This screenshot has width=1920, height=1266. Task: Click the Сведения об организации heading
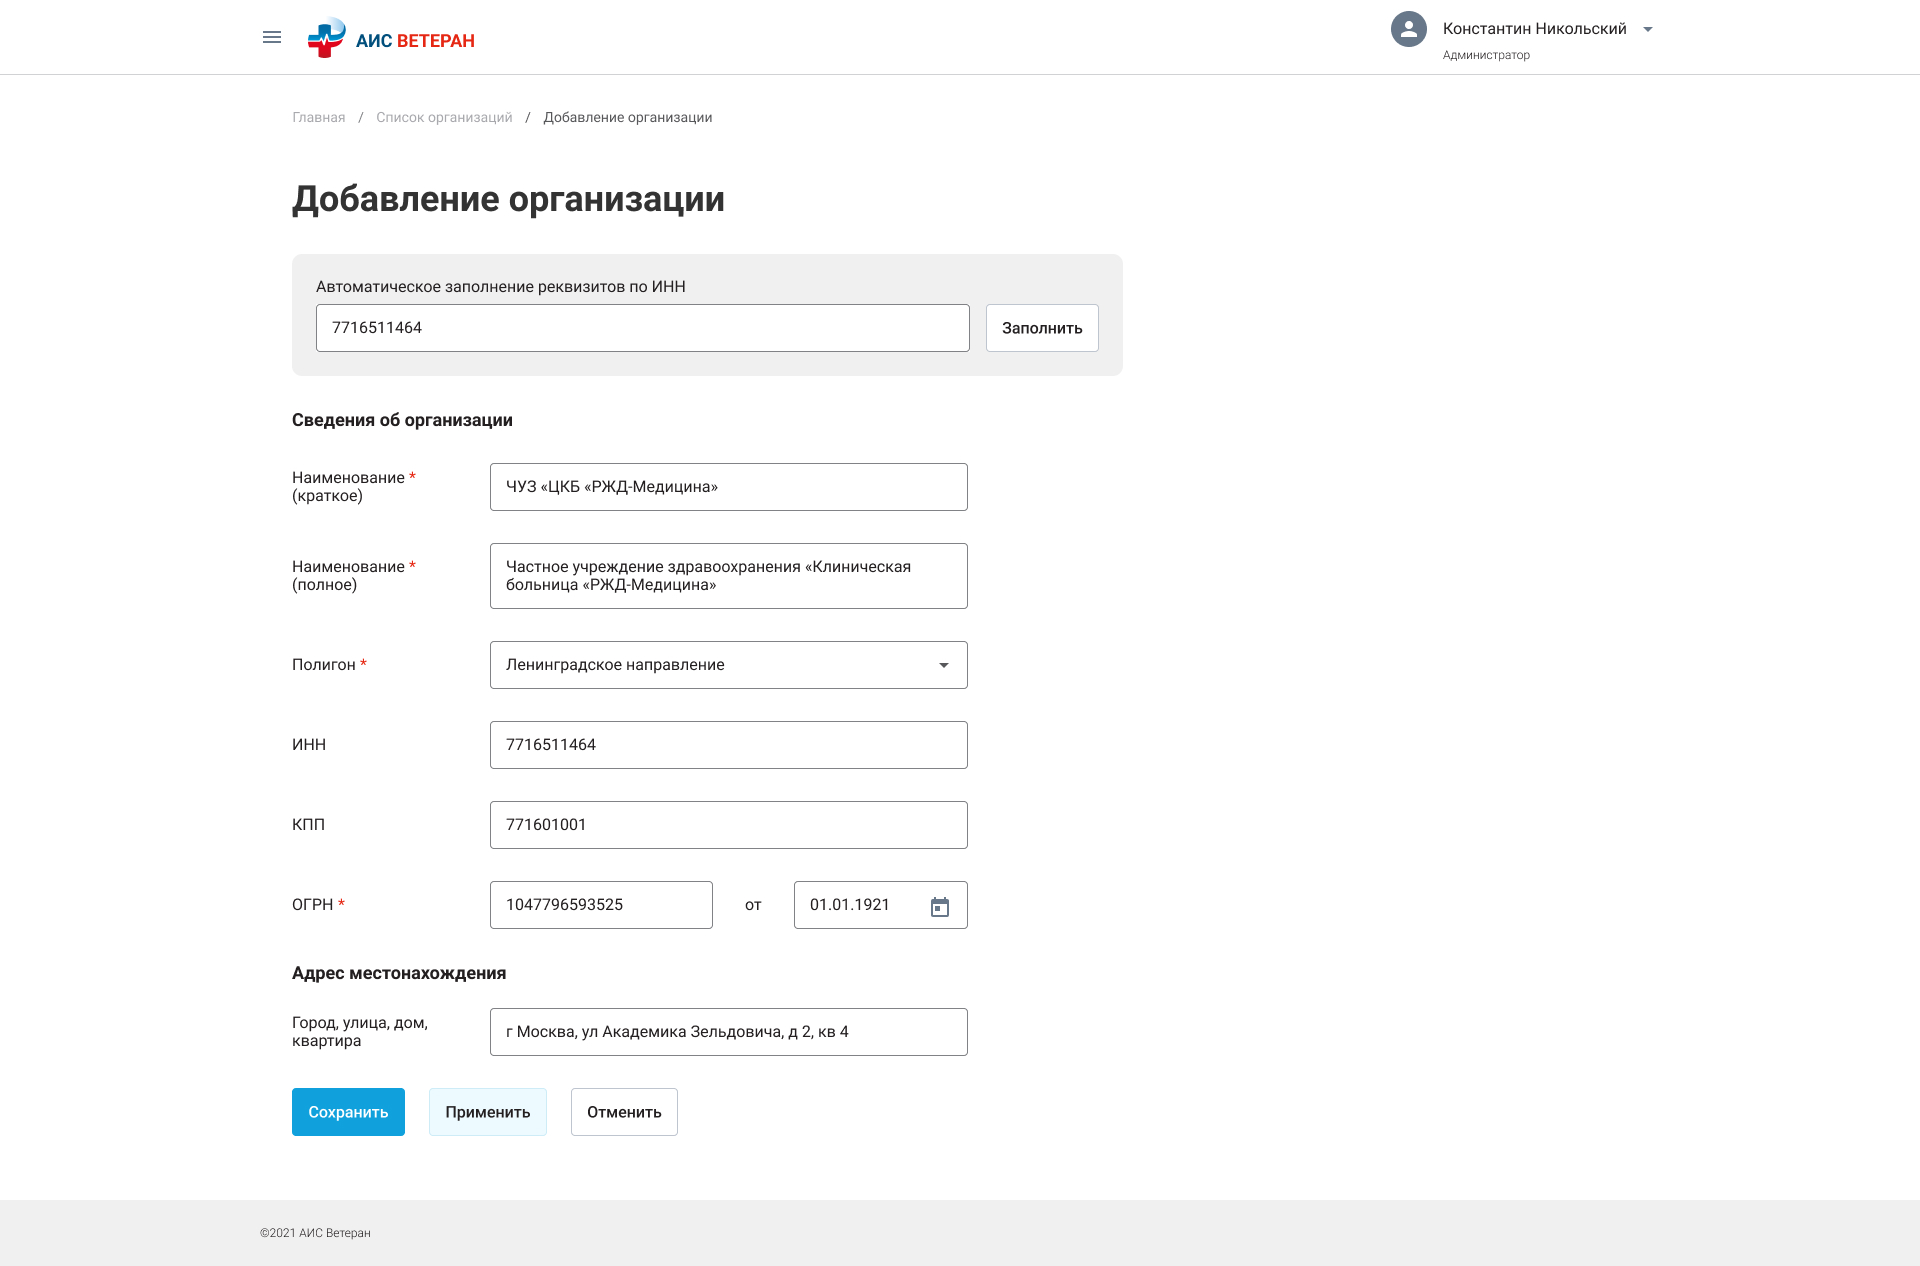tap(402, 420)
